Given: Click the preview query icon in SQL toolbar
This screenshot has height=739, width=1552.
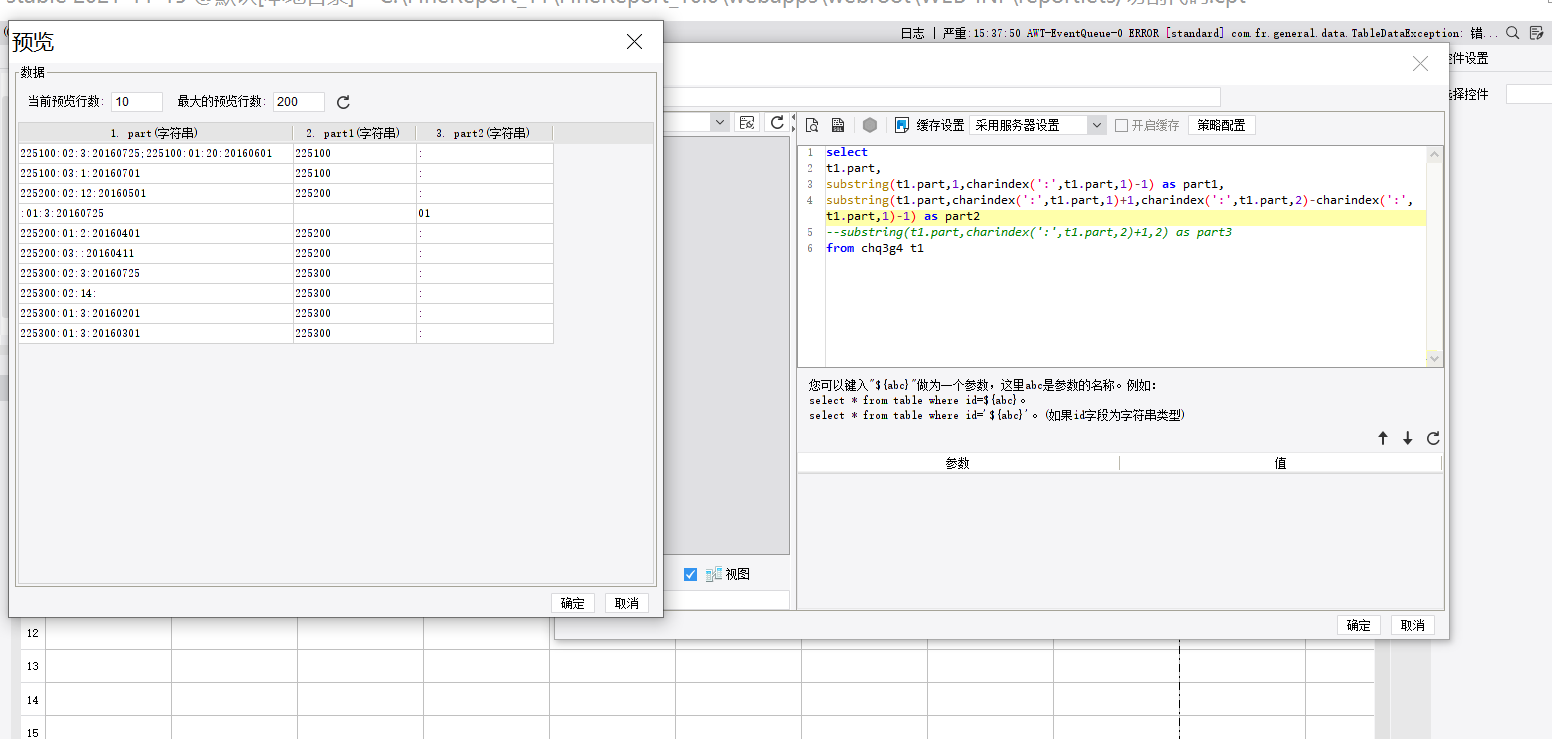Looking at the screenshot, I should click(812, 125).
